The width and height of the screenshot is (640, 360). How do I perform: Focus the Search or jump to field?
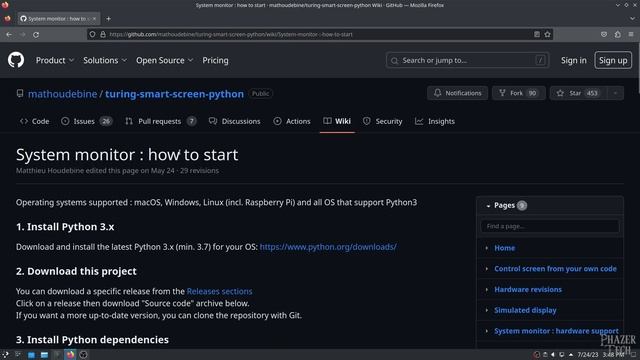pyautogui.click(x=467, y=60)
